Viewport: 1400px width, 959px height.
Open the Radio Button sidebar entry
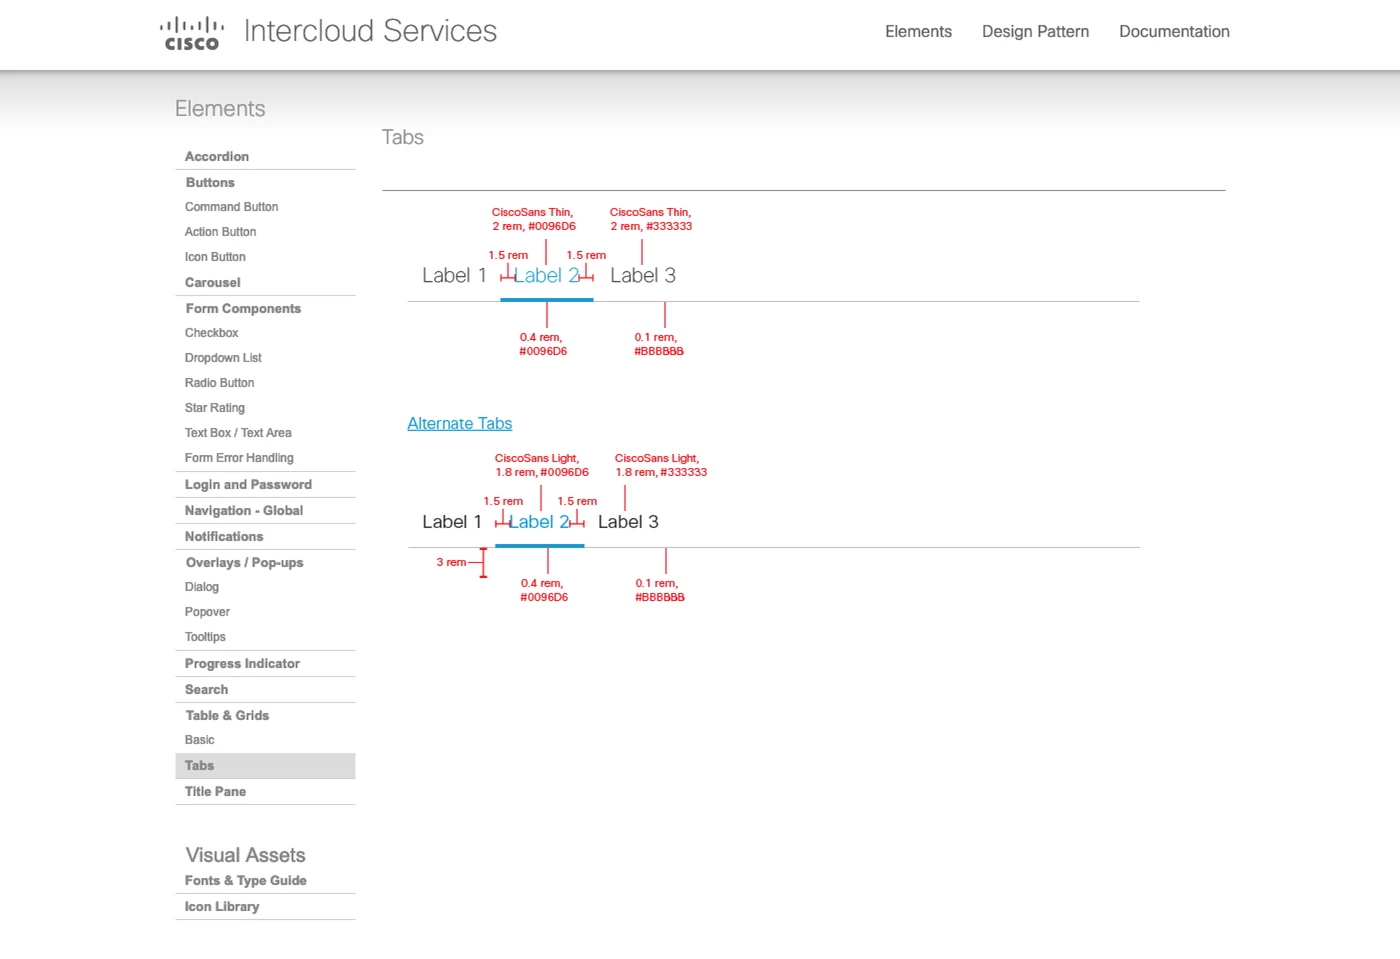click(x=219, y=383)
